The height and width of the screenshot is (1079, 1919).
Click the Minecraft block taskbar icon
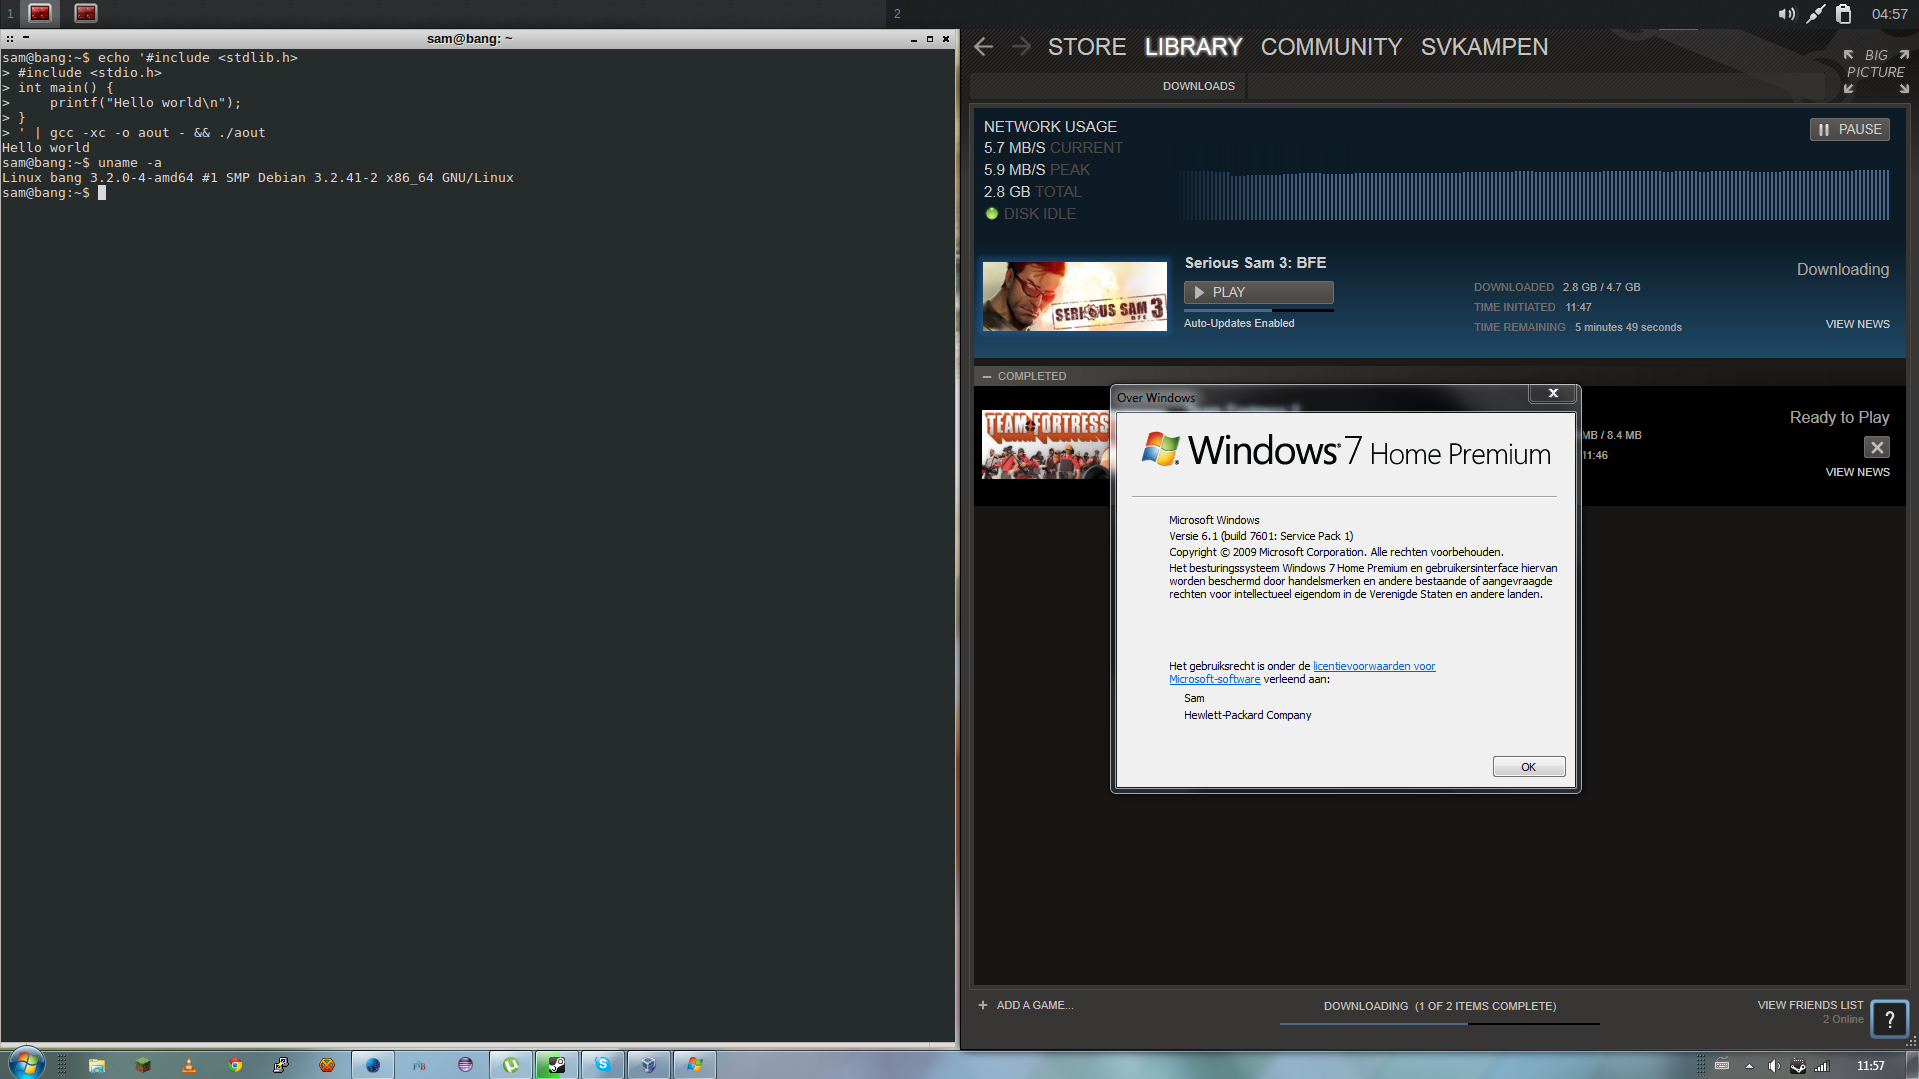[143, 1065]
